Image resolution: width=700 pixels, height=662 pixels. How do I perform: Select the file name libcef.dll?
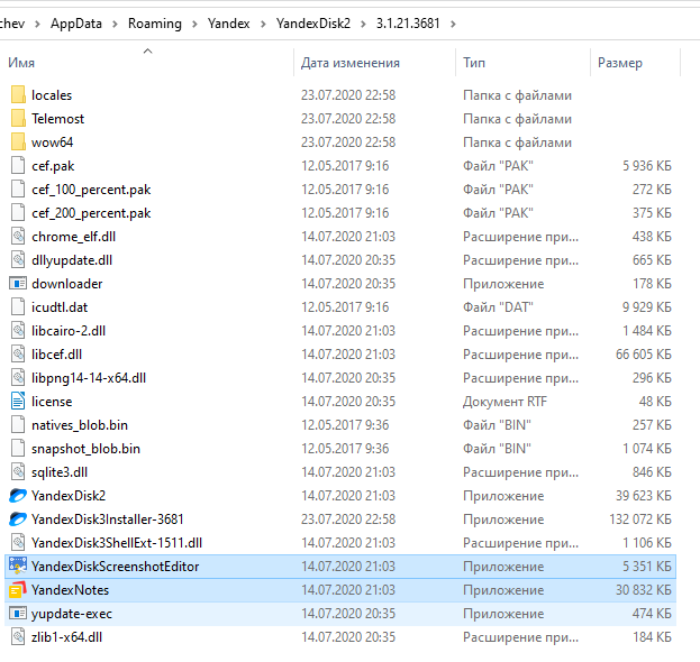click(x=56, y=355)
